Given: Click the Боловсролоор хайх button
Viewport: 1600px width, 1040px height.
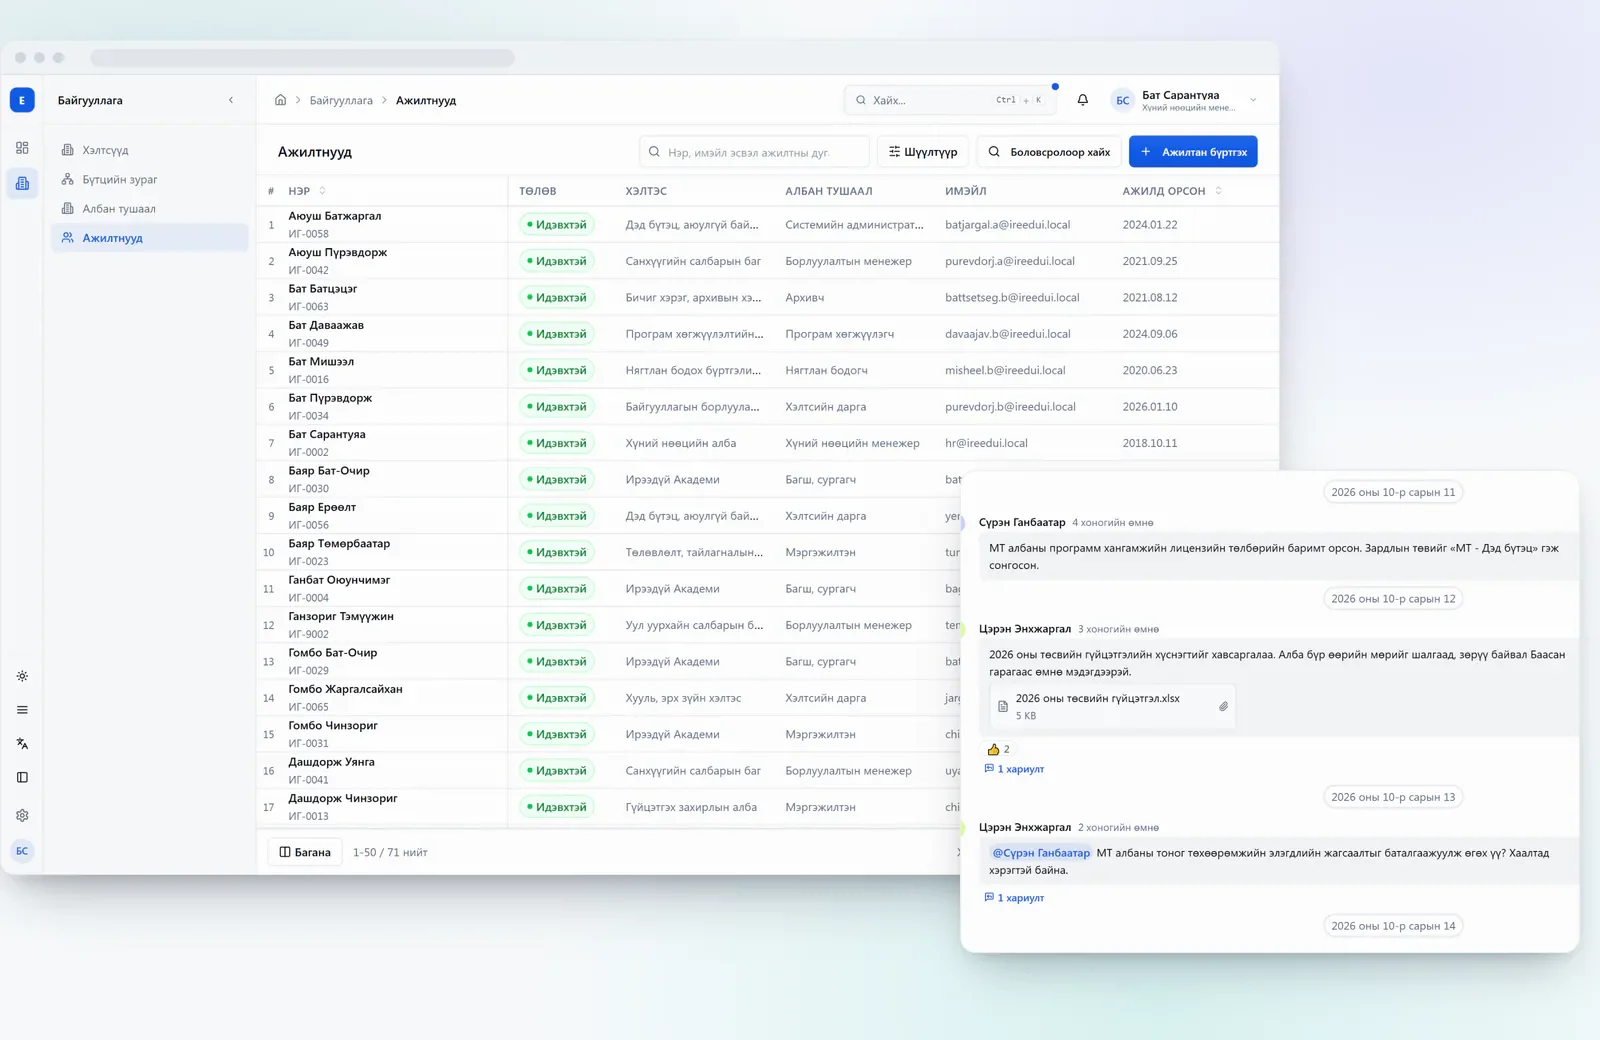Looking at the screenshot, I should pos(1049,152).
